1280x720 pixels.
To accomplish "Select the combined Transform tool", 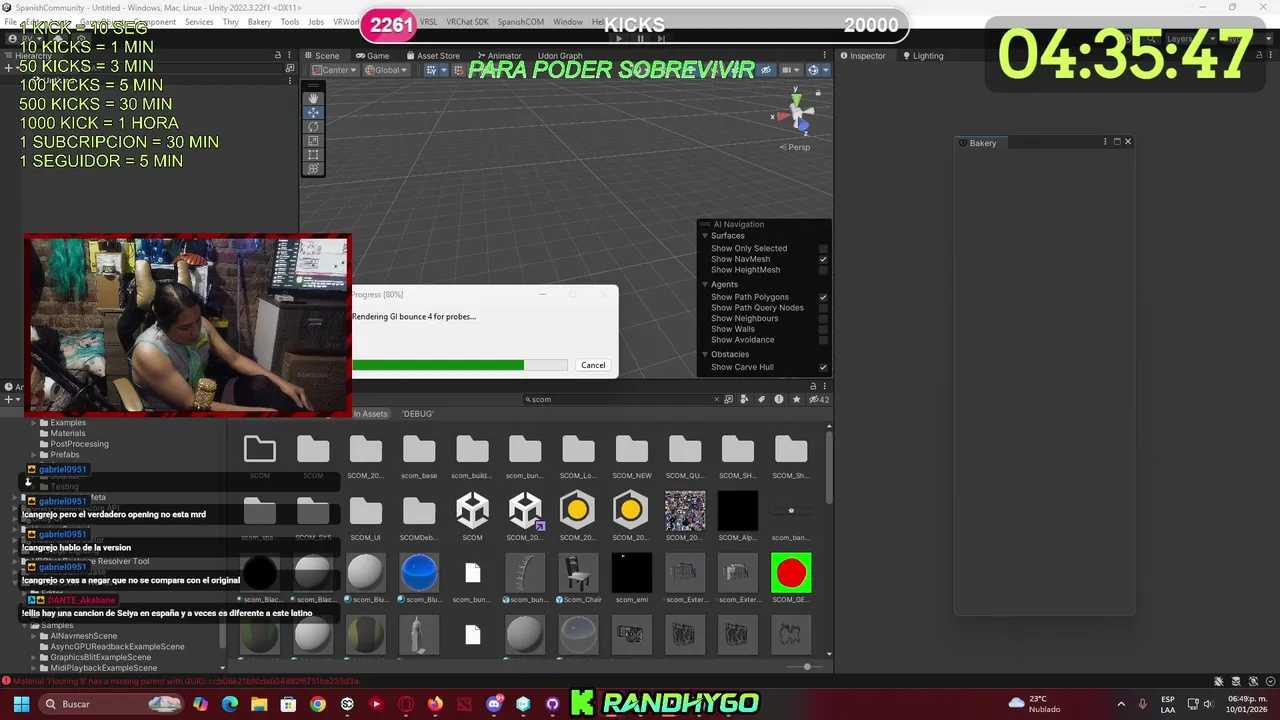I will (313, 168).
